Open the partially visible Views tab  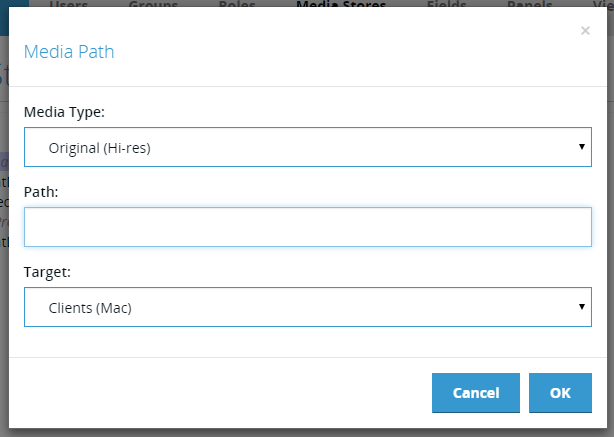603,4
